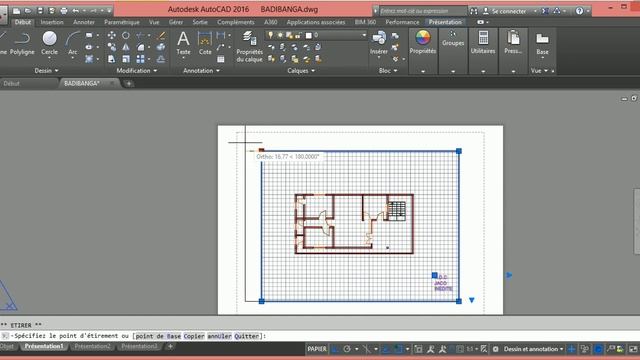The height and width of the screenshot is (360, 640).
Task: Click the Open file icon in quick access
Action: 28,11
